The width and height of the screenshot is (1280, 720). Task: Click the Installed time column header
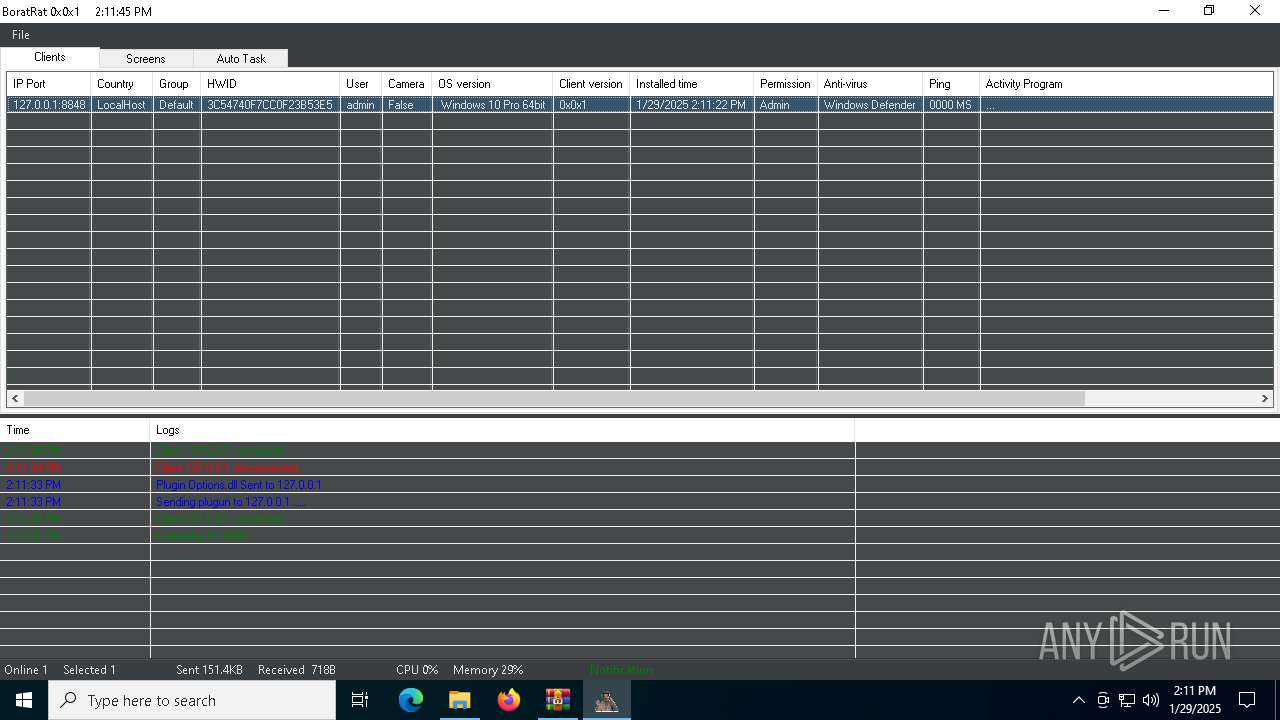point(692,84)
